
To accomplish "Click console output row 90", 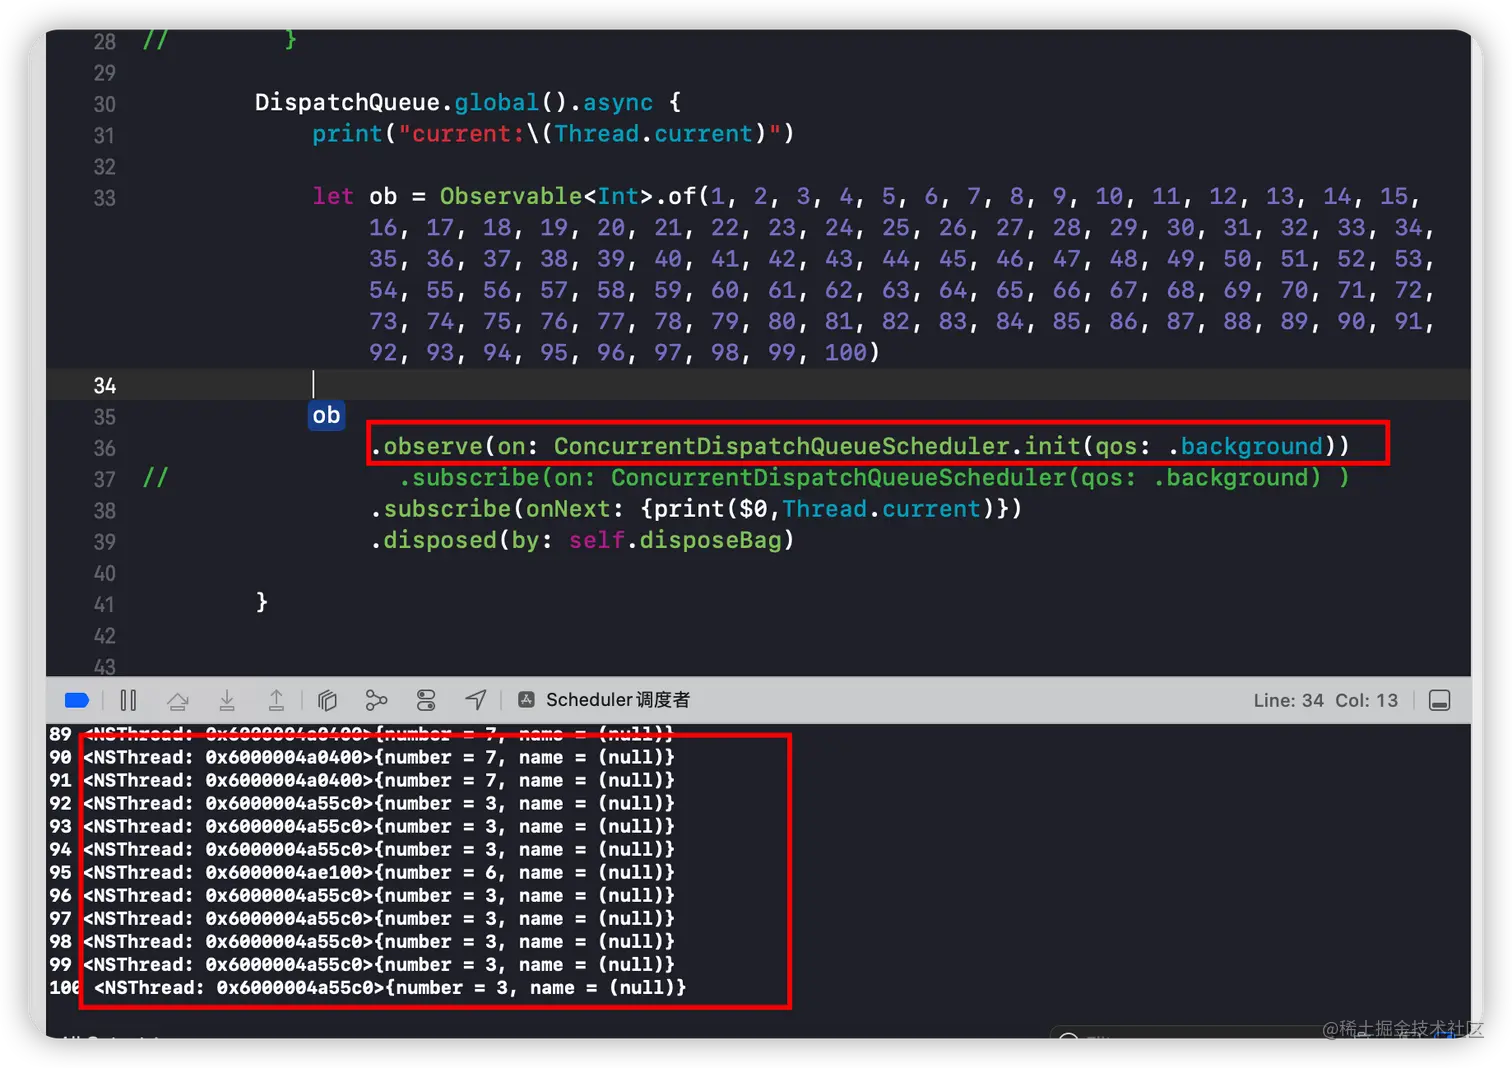I will click(x=362, y=757).
